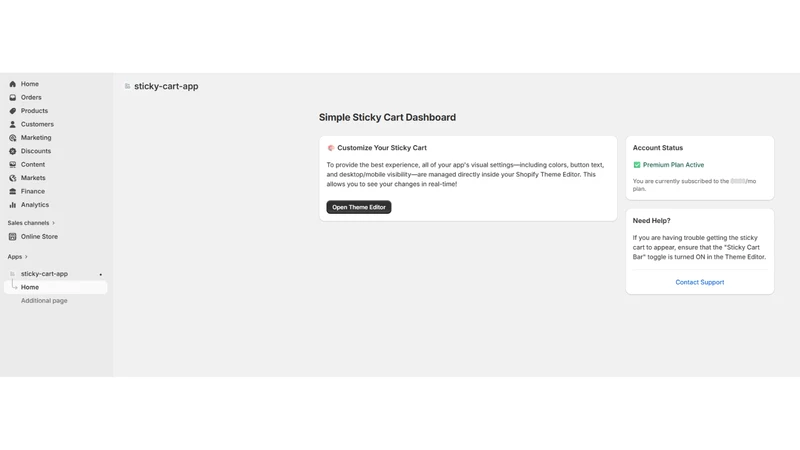Image resolution: width=800 pixels, height=450 pixels.
Task: View Analytics
Action: click(x=35, y=205)
